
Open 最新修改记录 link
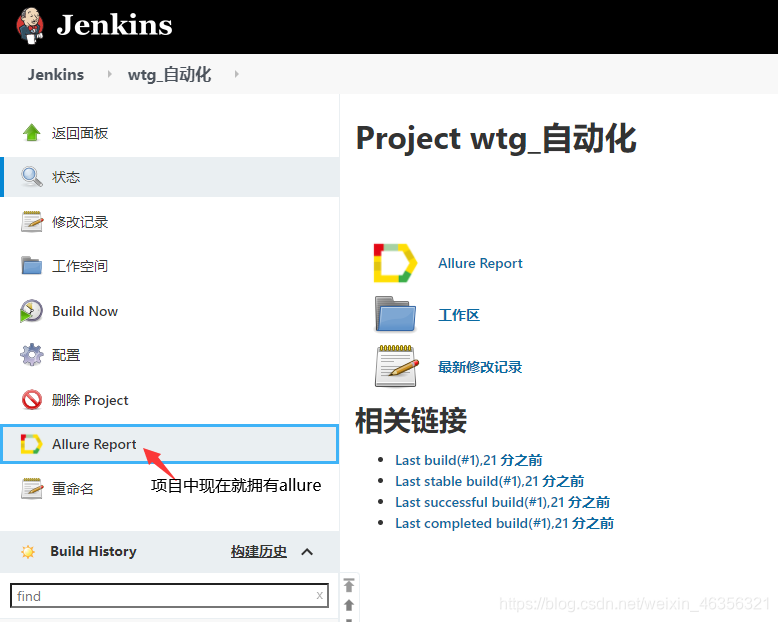click(480, 367)
